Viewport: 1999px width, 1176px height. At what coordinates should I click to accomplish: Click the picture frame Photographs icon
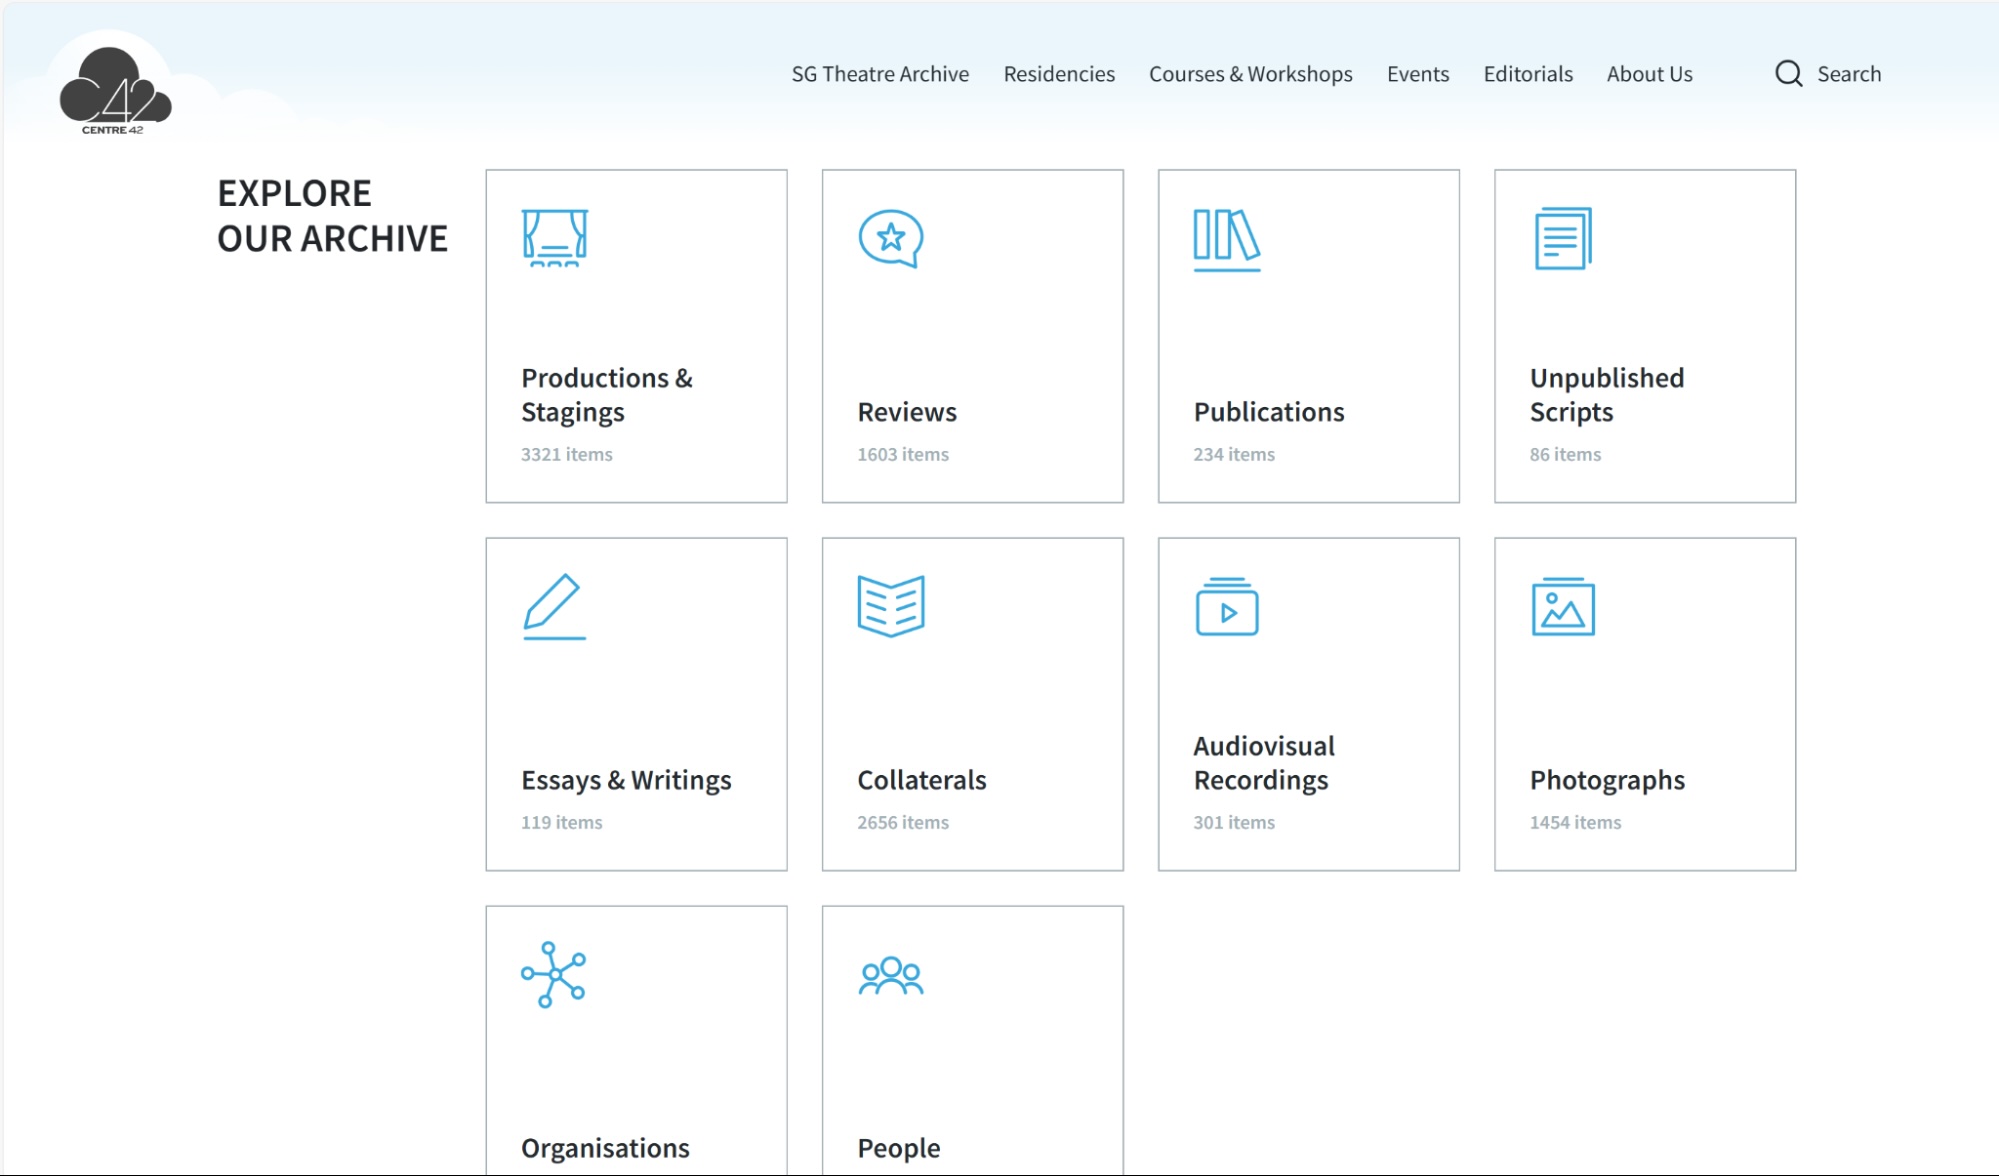click(1563, 606)
